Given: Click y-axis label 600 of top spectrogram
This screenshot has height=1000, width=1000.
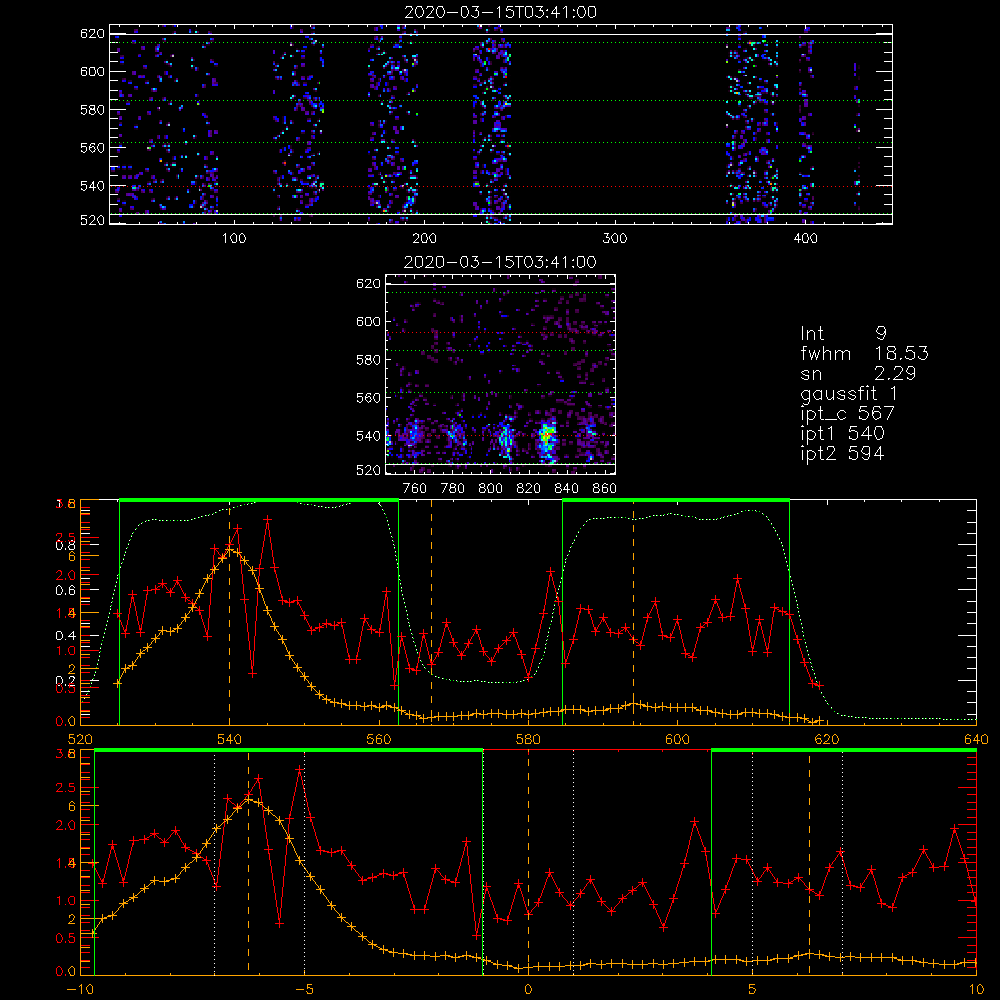Looking at the screenshot, I should 92,71.
